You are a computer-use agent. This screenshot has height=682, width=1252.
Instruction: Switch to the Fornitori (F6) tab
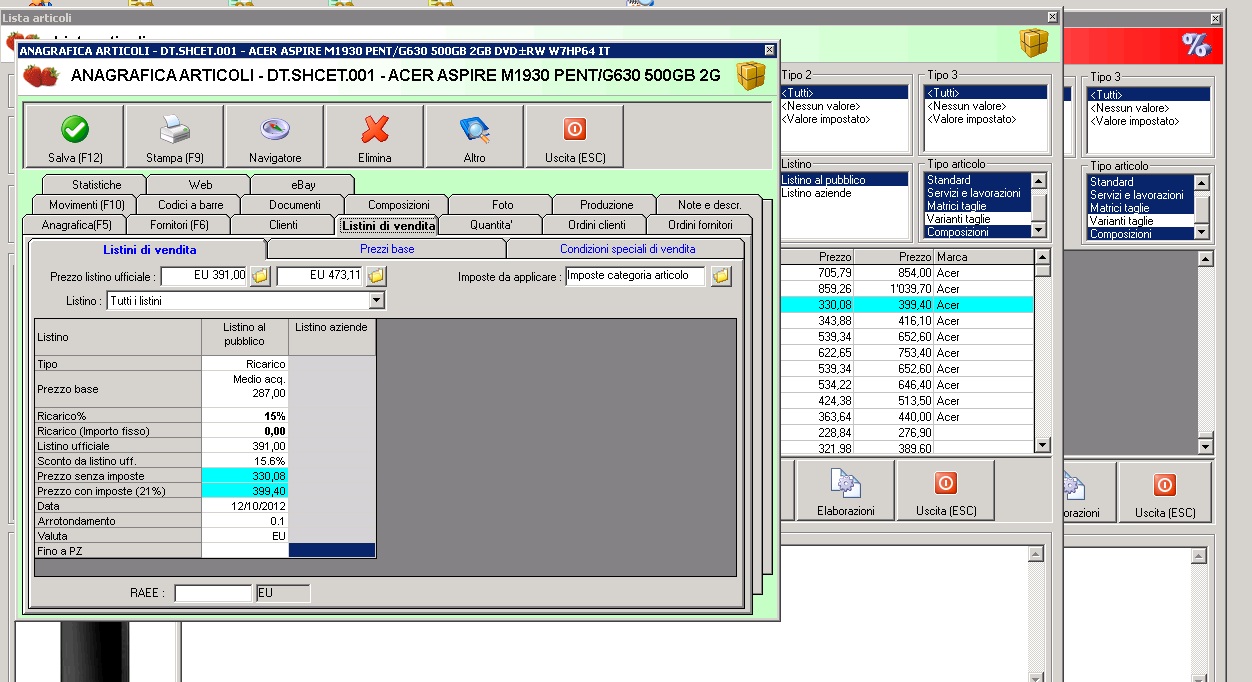tap(180, 225)
